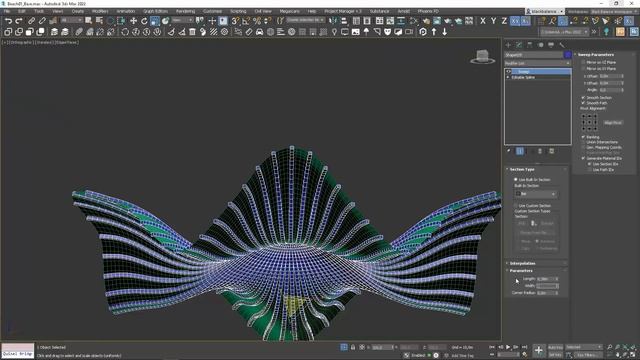The height and width of the screenshot is (360, 640).
Task: Click the down arrow icon in second toolbar
Action: [444, 32]
